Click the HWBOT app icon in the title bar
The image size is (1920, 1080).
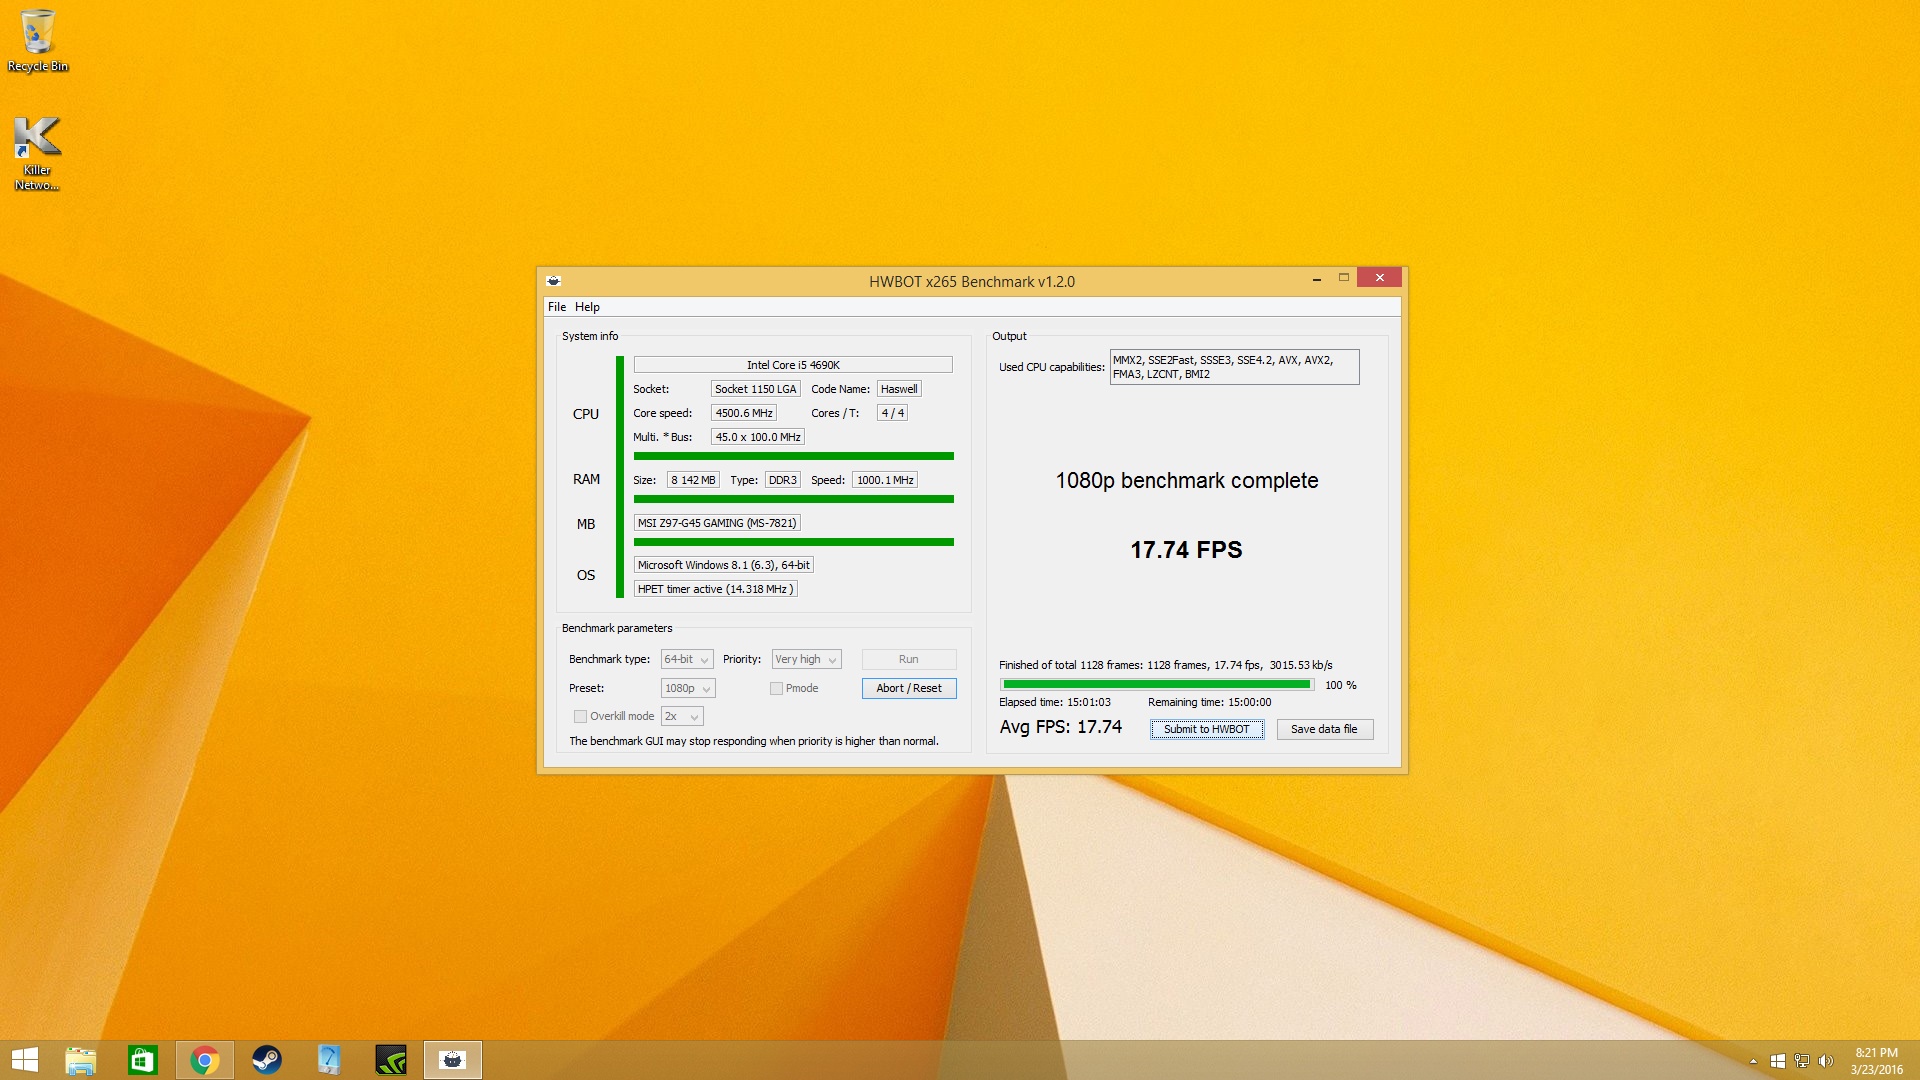click(554, 281)
